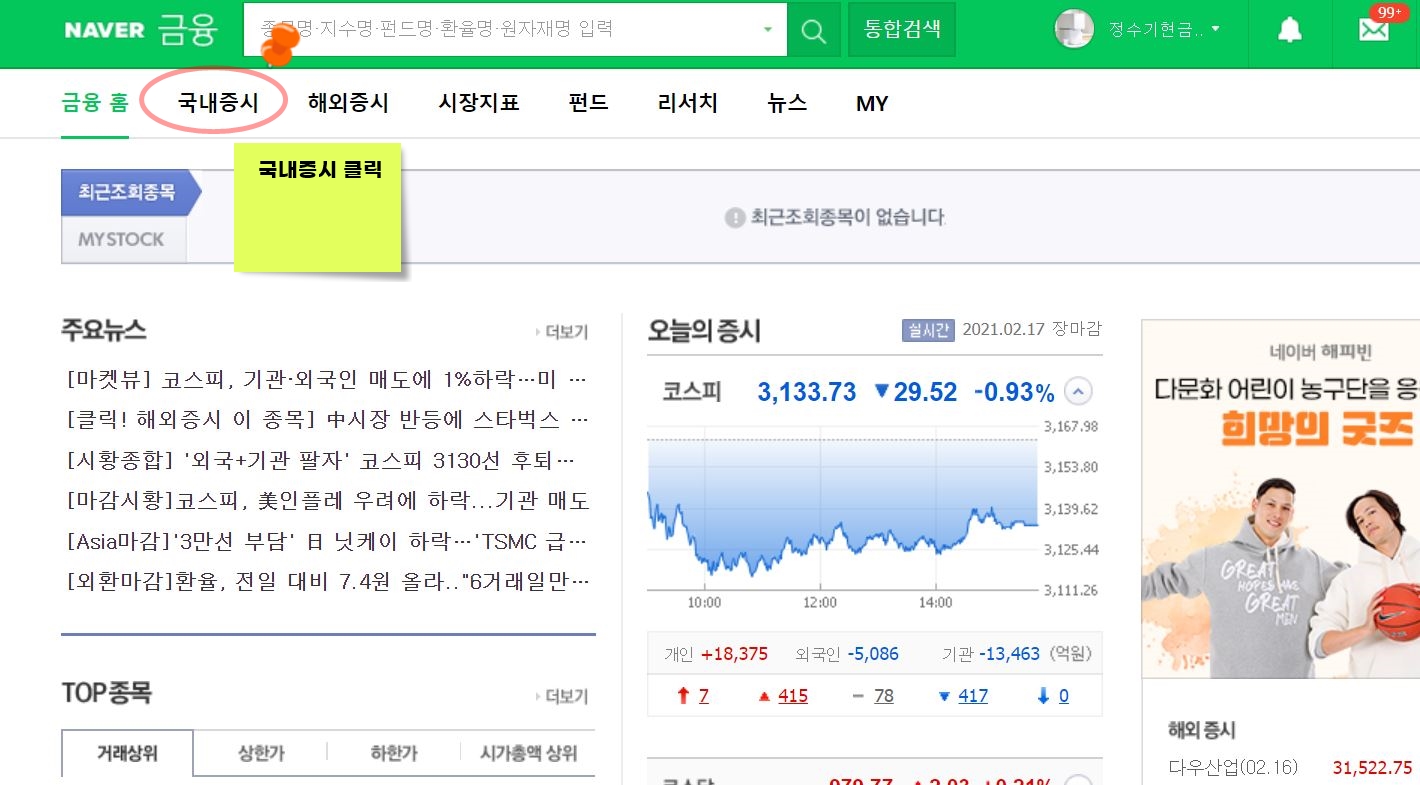The image size is (1420, 785).
Task: Open the mail envelope with 99+ badge
Action: coord(1374,30)
